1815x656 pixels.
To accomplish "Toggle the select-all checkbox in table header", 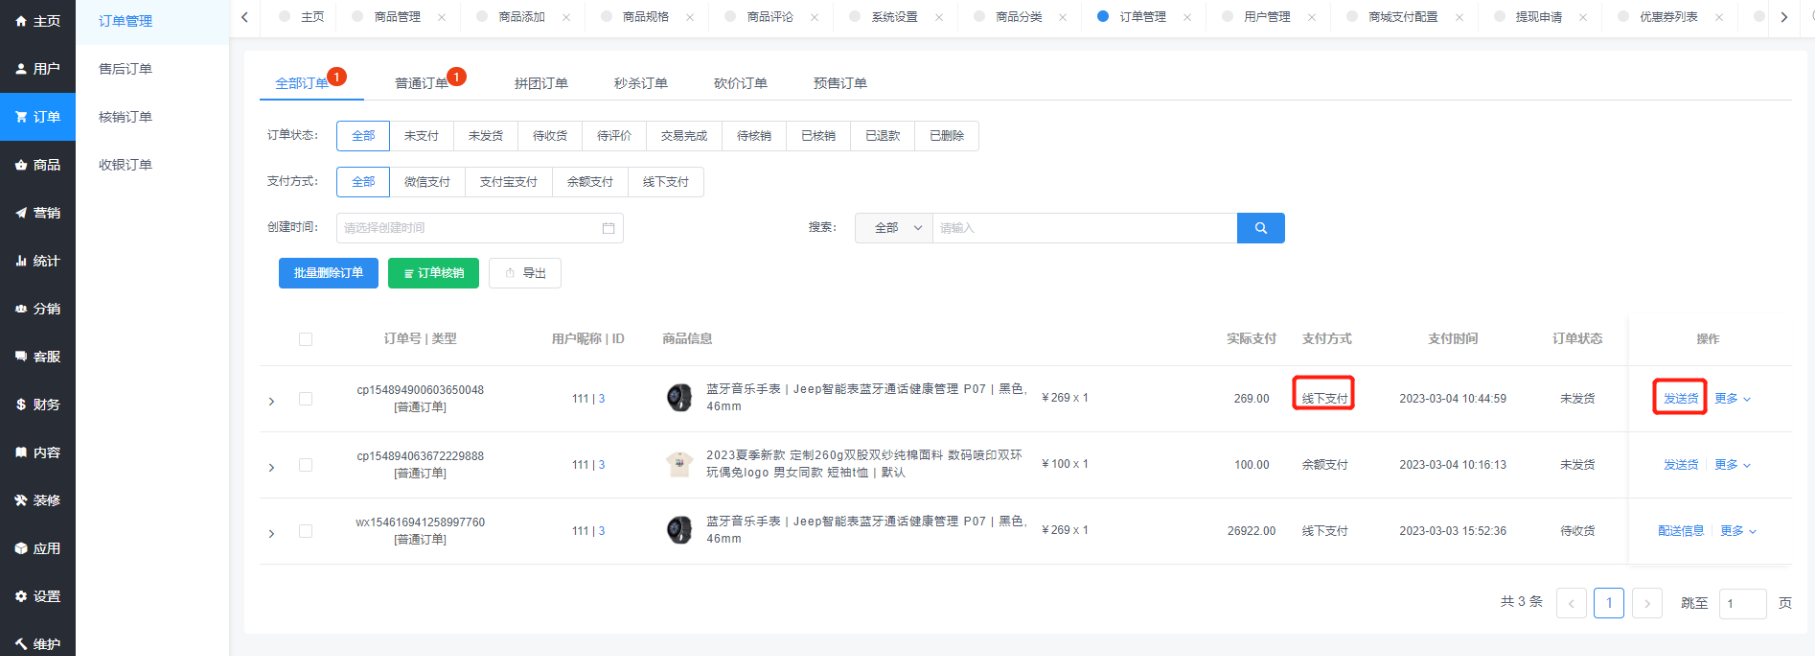I will pyautogui.click(x=306, y=339).
